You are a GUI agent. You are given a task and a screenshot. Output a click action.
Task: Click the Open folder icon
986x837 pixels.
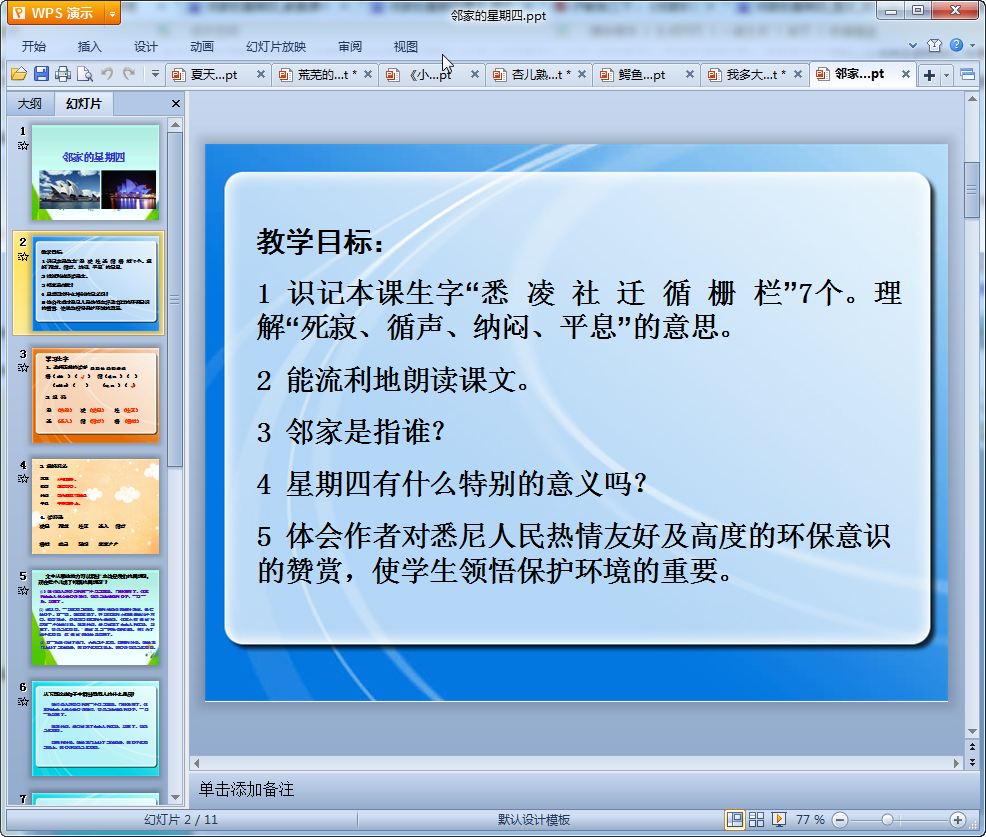click(x=18, y=74)
